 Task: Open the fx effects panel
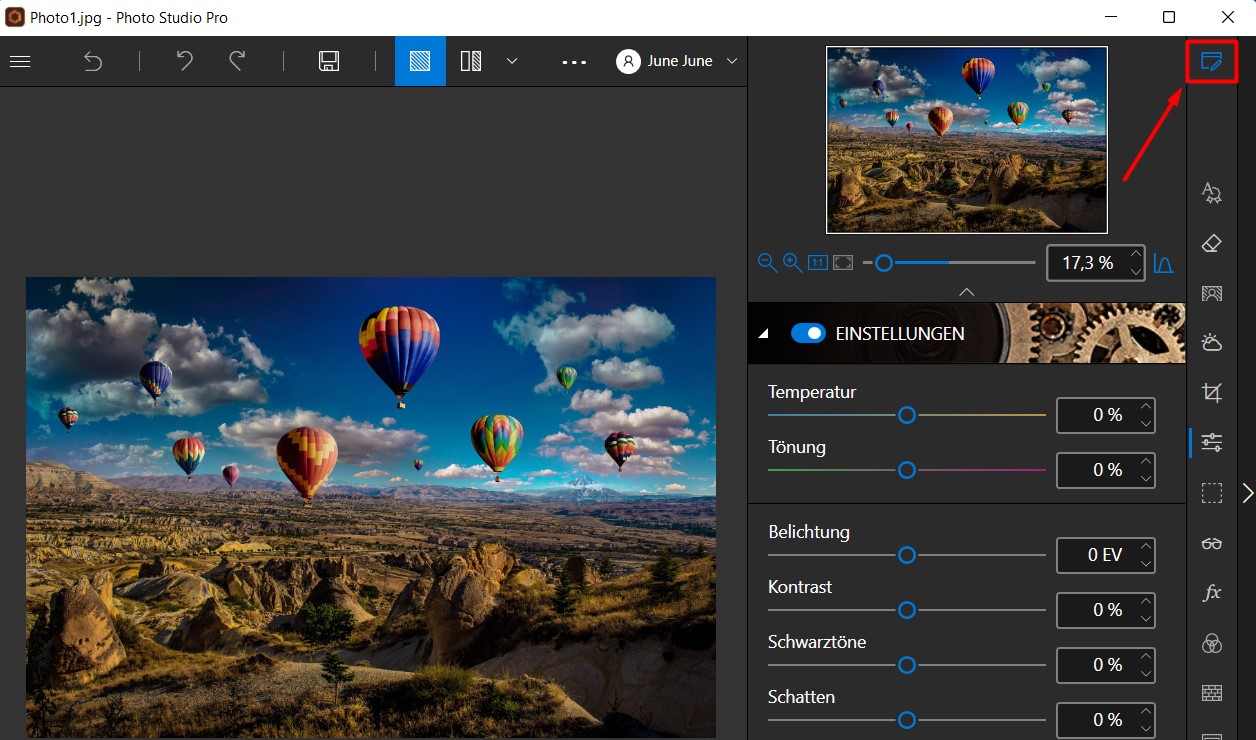coord(1211,593)
